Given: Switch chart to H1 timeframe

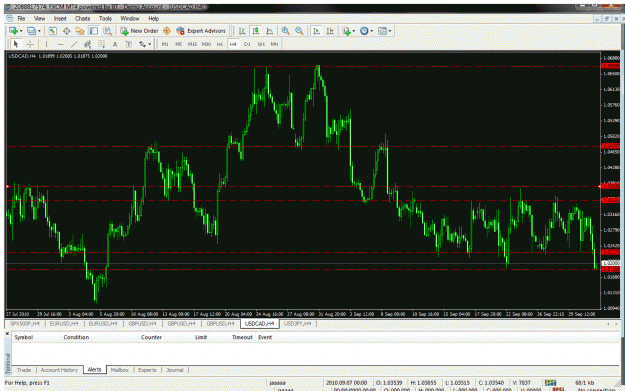Looking at the screenshot, I should (220, 44).
